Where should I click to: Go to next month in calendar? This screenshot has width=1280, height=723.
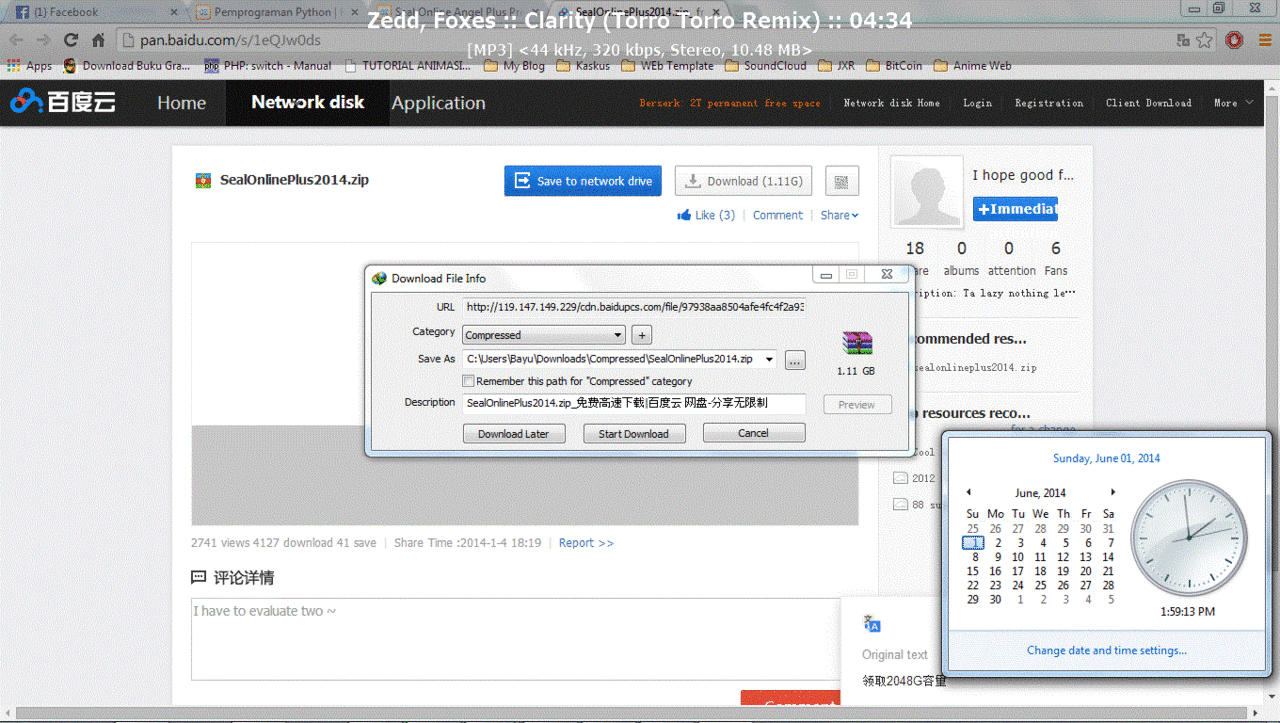1113,493
